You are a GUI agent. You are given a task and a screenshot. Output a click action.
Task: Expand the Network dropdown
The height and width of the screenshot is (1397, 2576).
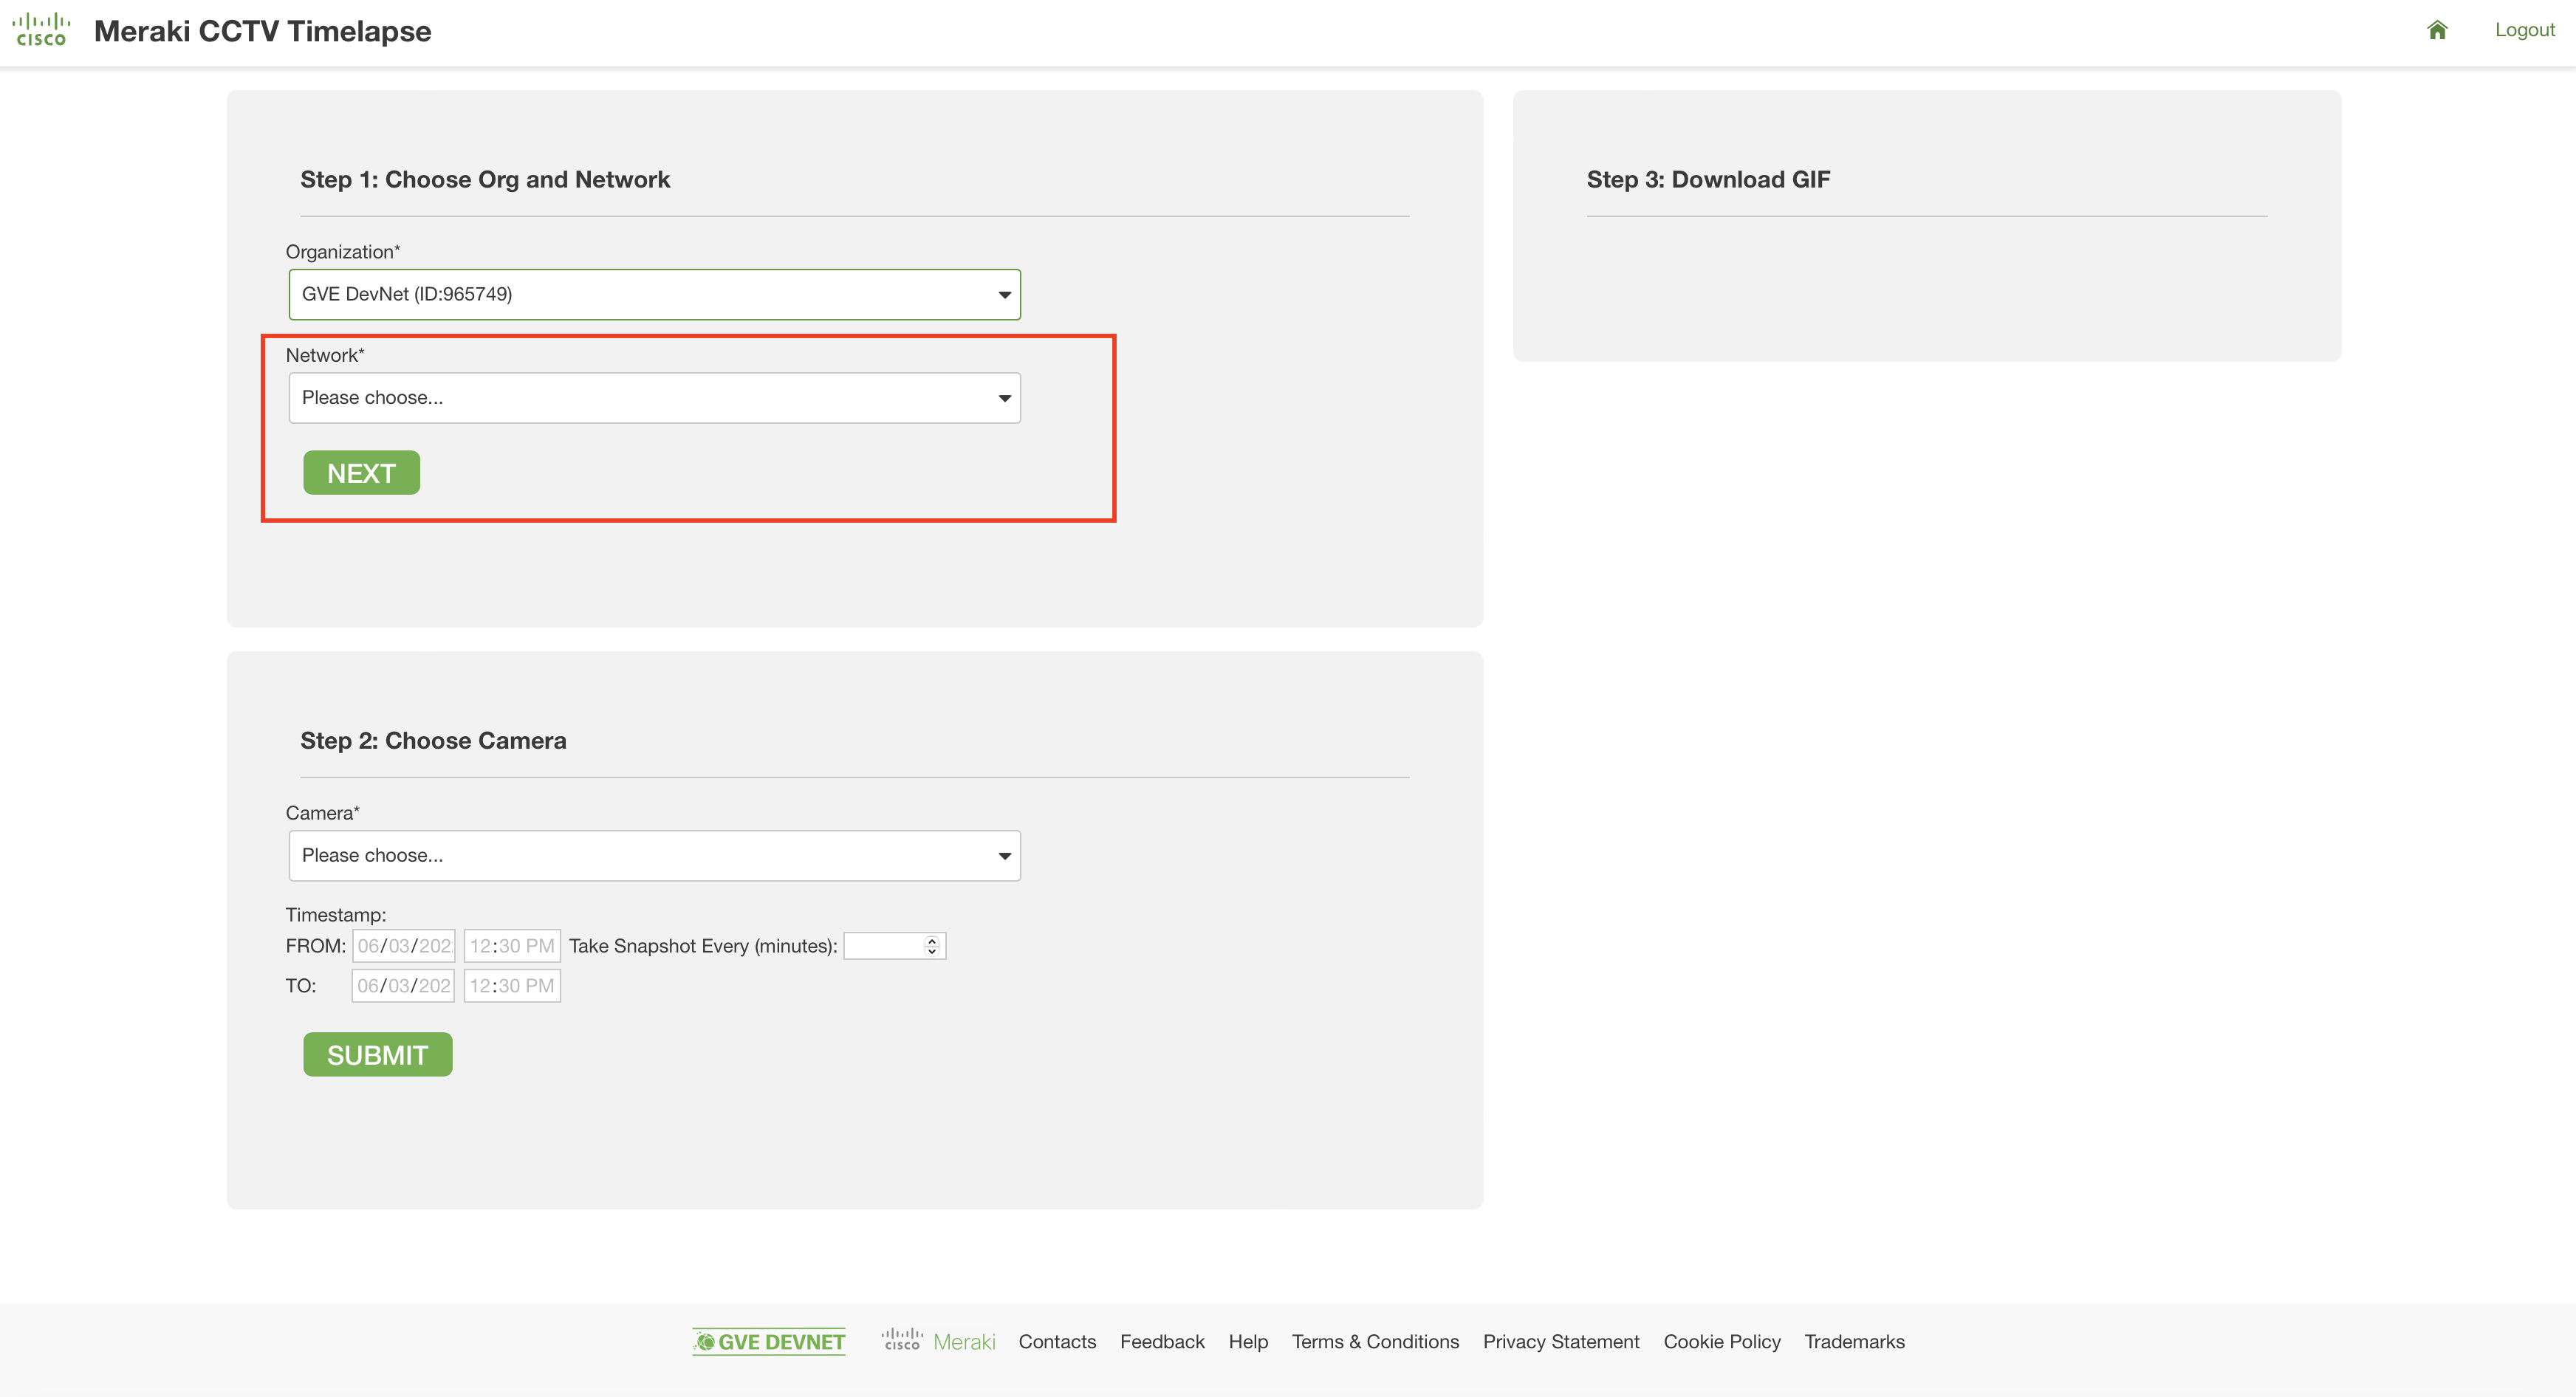tap(654, 398)
